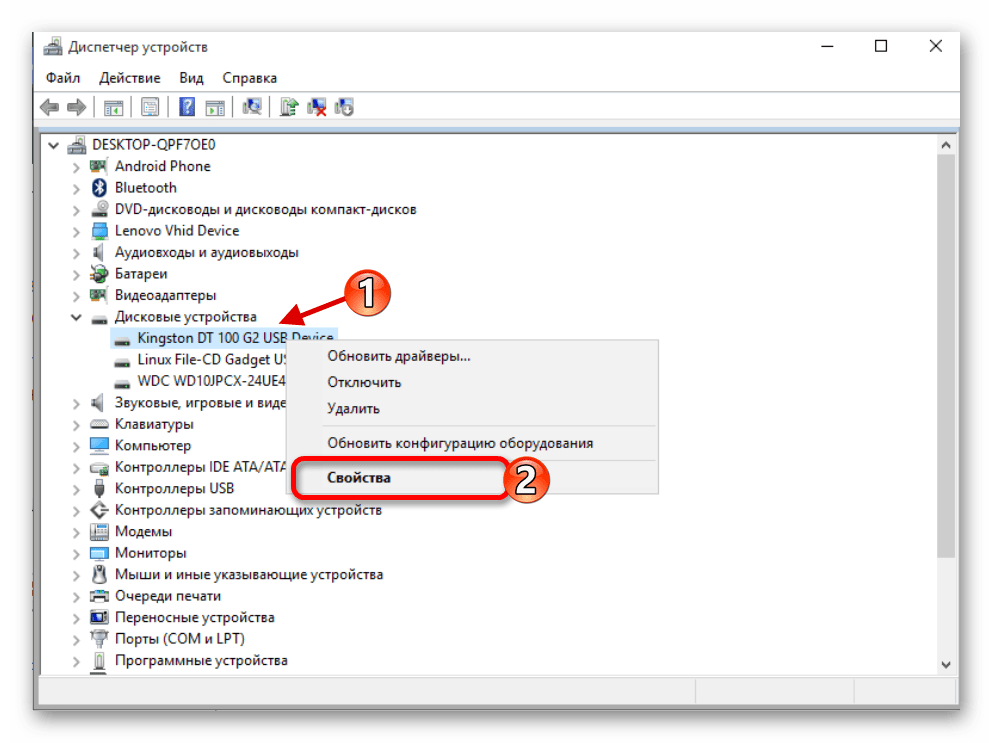Select Обновить конфигурацию оборудования menu entry
Image resolution: width=995 pixels, height=743 pixels.
pyautogui.click(x=472, y=443)
